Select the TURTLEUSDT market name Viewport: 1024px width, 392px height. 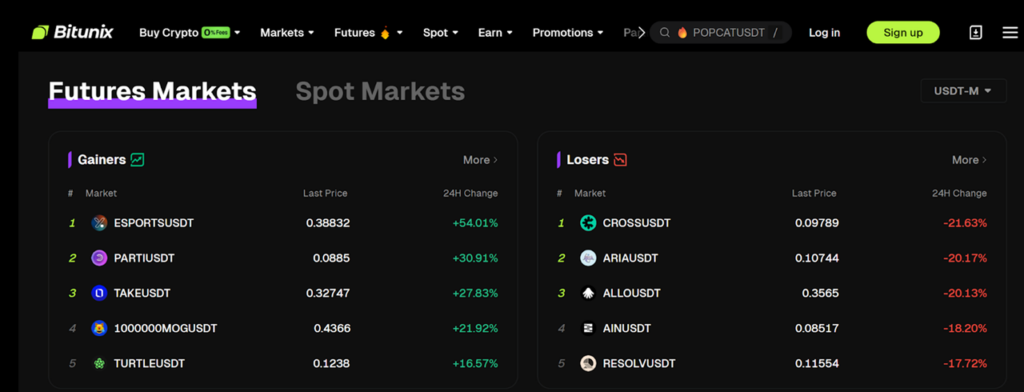[150, 363]
